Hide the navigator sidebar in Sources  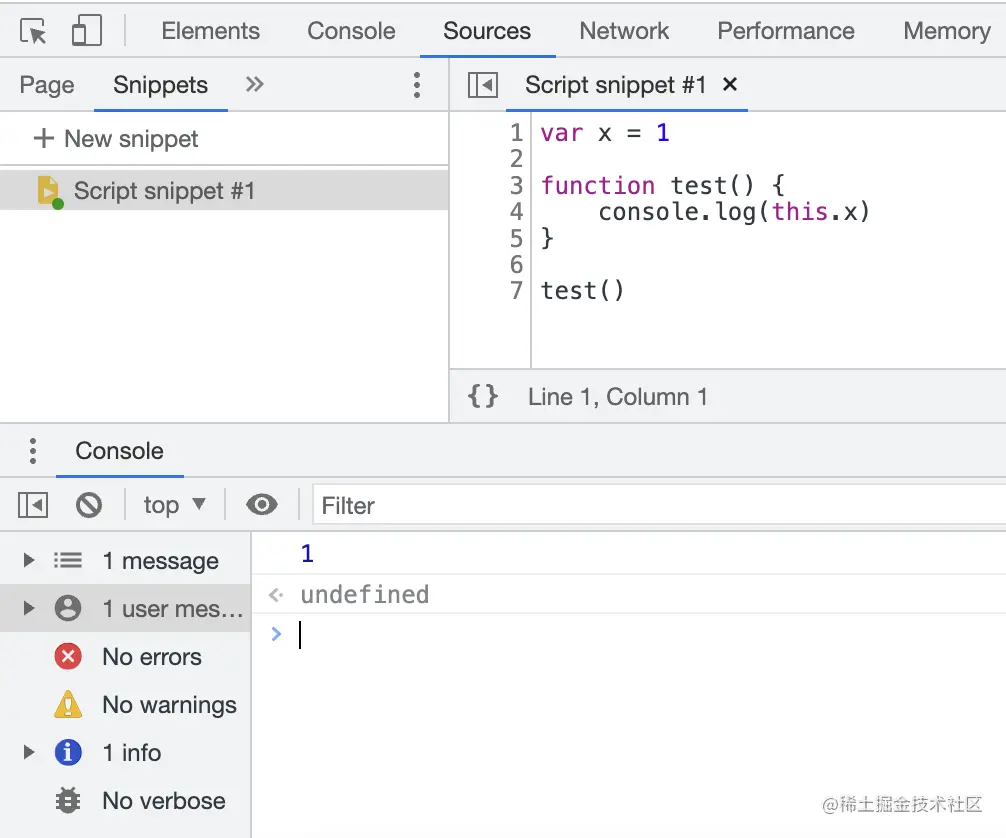coord(482,85)
